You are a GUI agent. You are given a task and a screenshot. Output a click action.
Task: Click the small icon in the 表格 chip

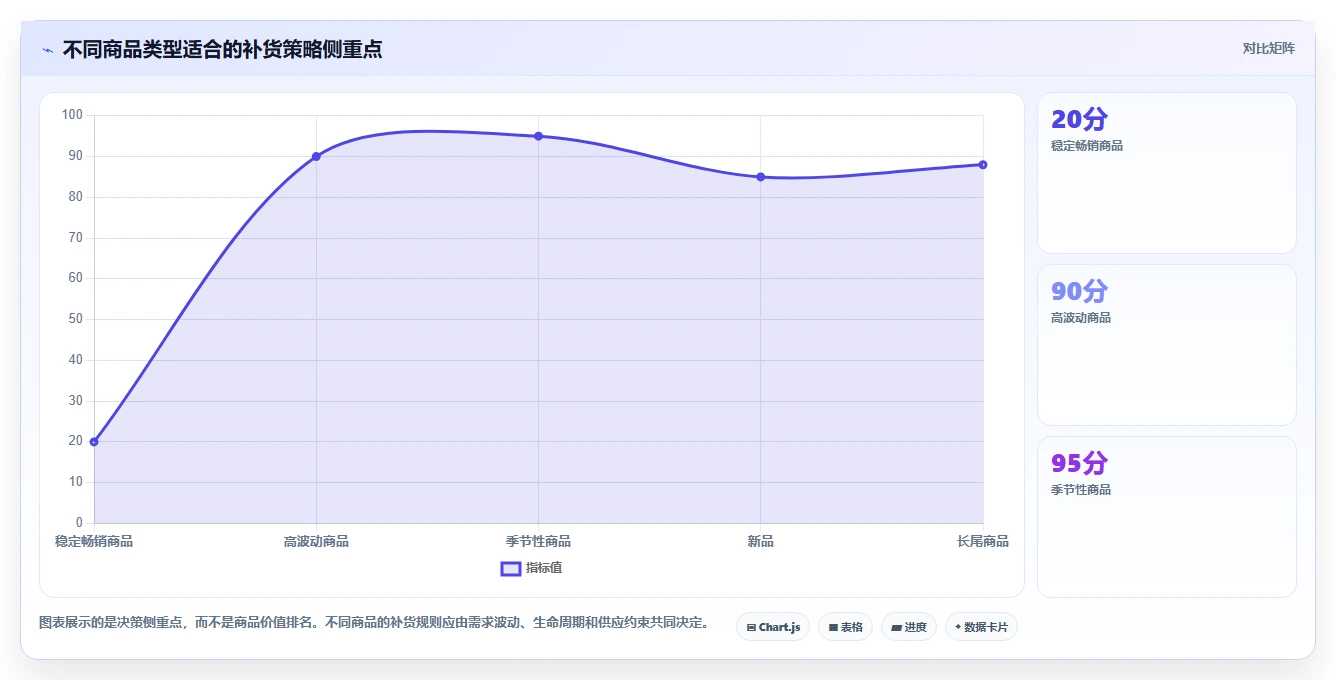point(833,628)
